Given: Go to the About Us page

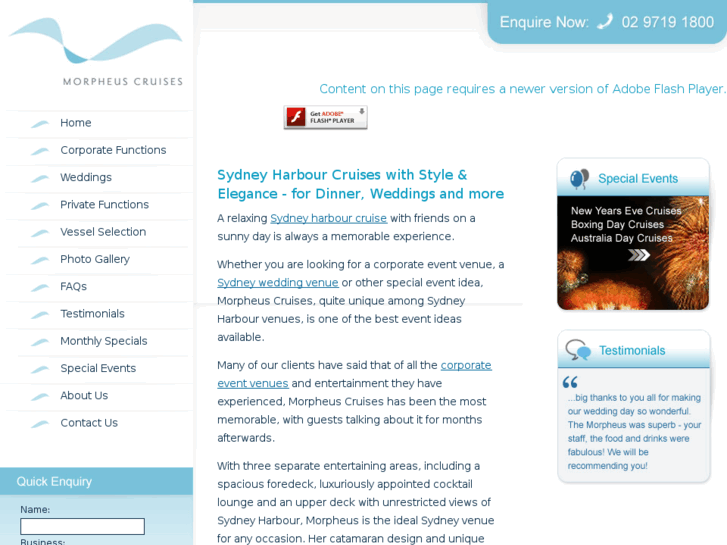Looking at the screenshot, I should pyautogui.click(x=84, y=396).
